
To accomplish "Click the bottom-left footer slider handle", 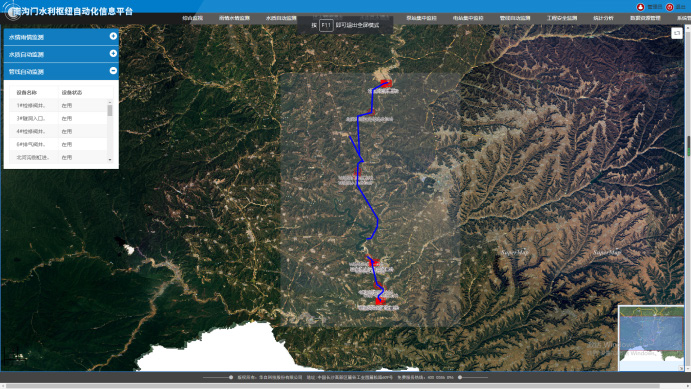I will click(231, 377).
